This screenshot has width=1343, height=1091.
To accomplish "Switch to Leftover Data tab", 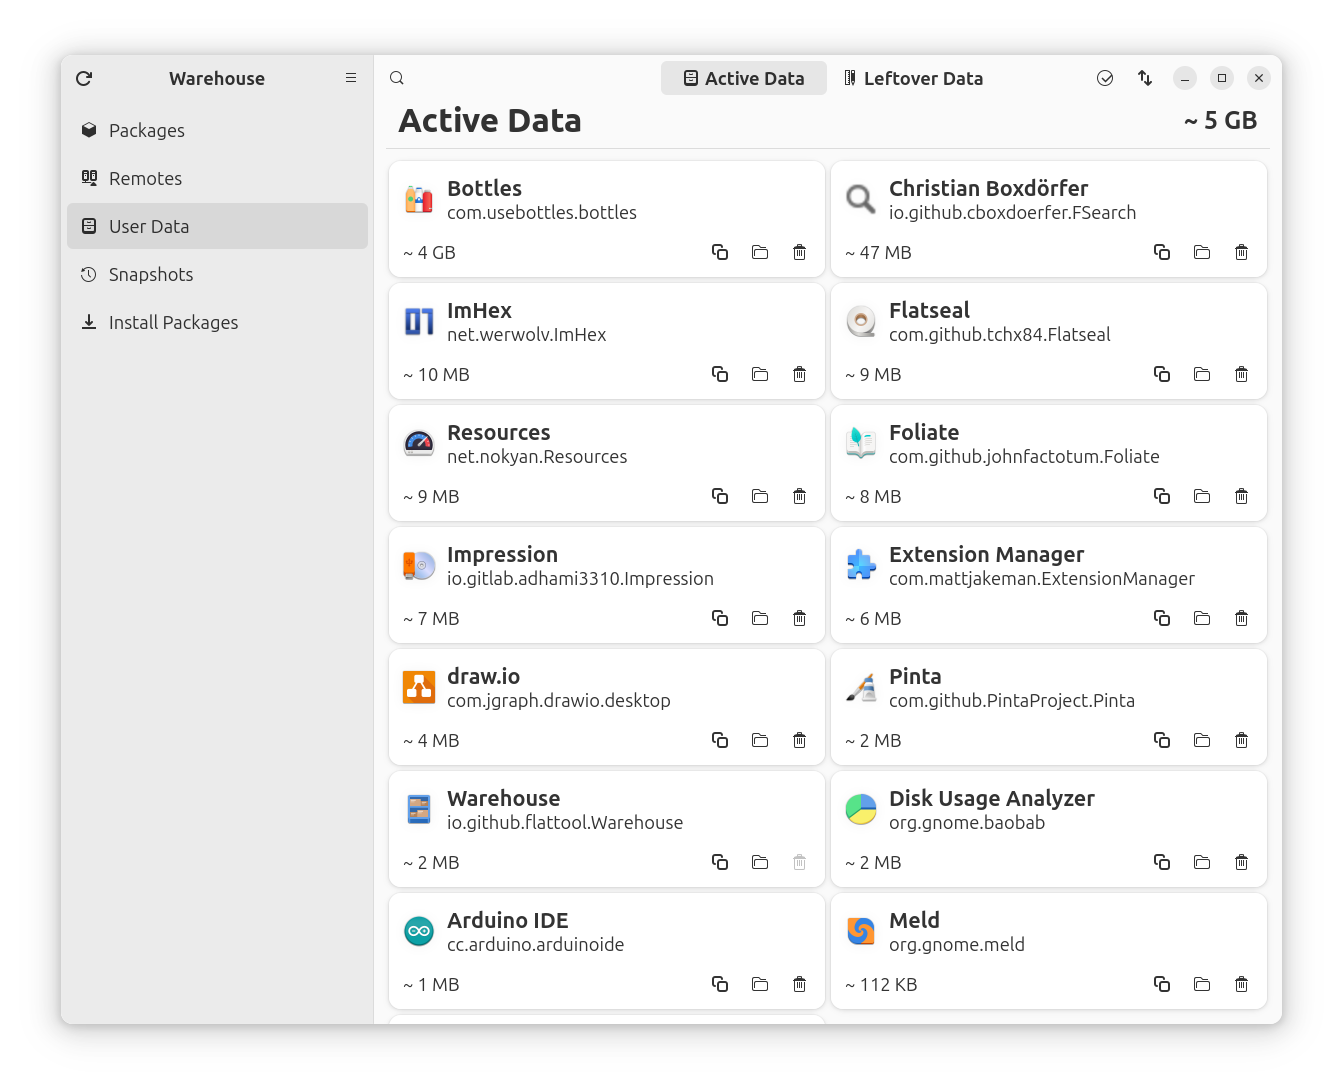I will (x=913, y=78).
